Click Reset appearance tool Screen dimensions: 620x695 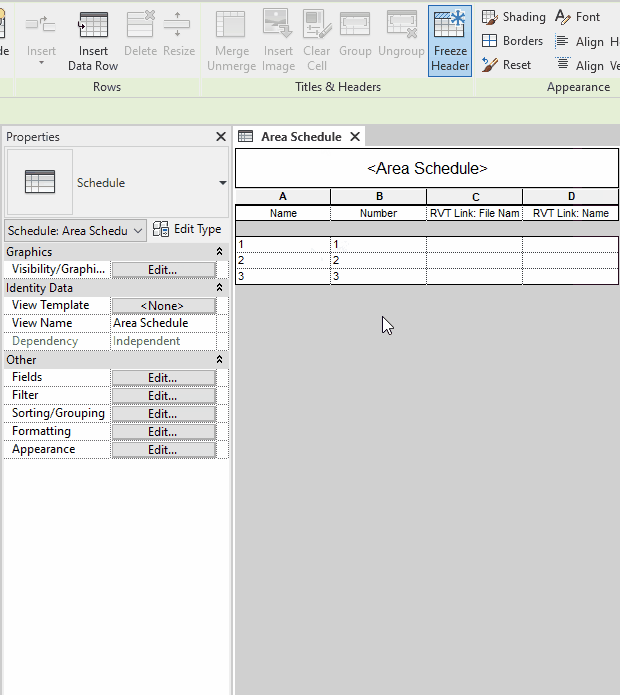pyautogui.click(x=506, y=65)
